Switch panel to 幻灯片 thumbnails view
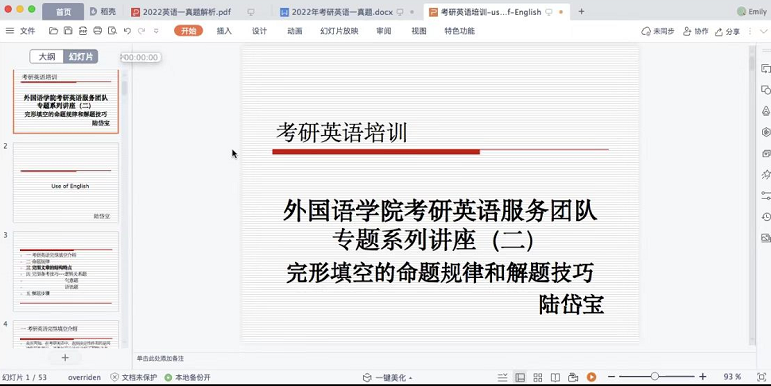This screenshot has width=771, height=386. tap(81, 57)
